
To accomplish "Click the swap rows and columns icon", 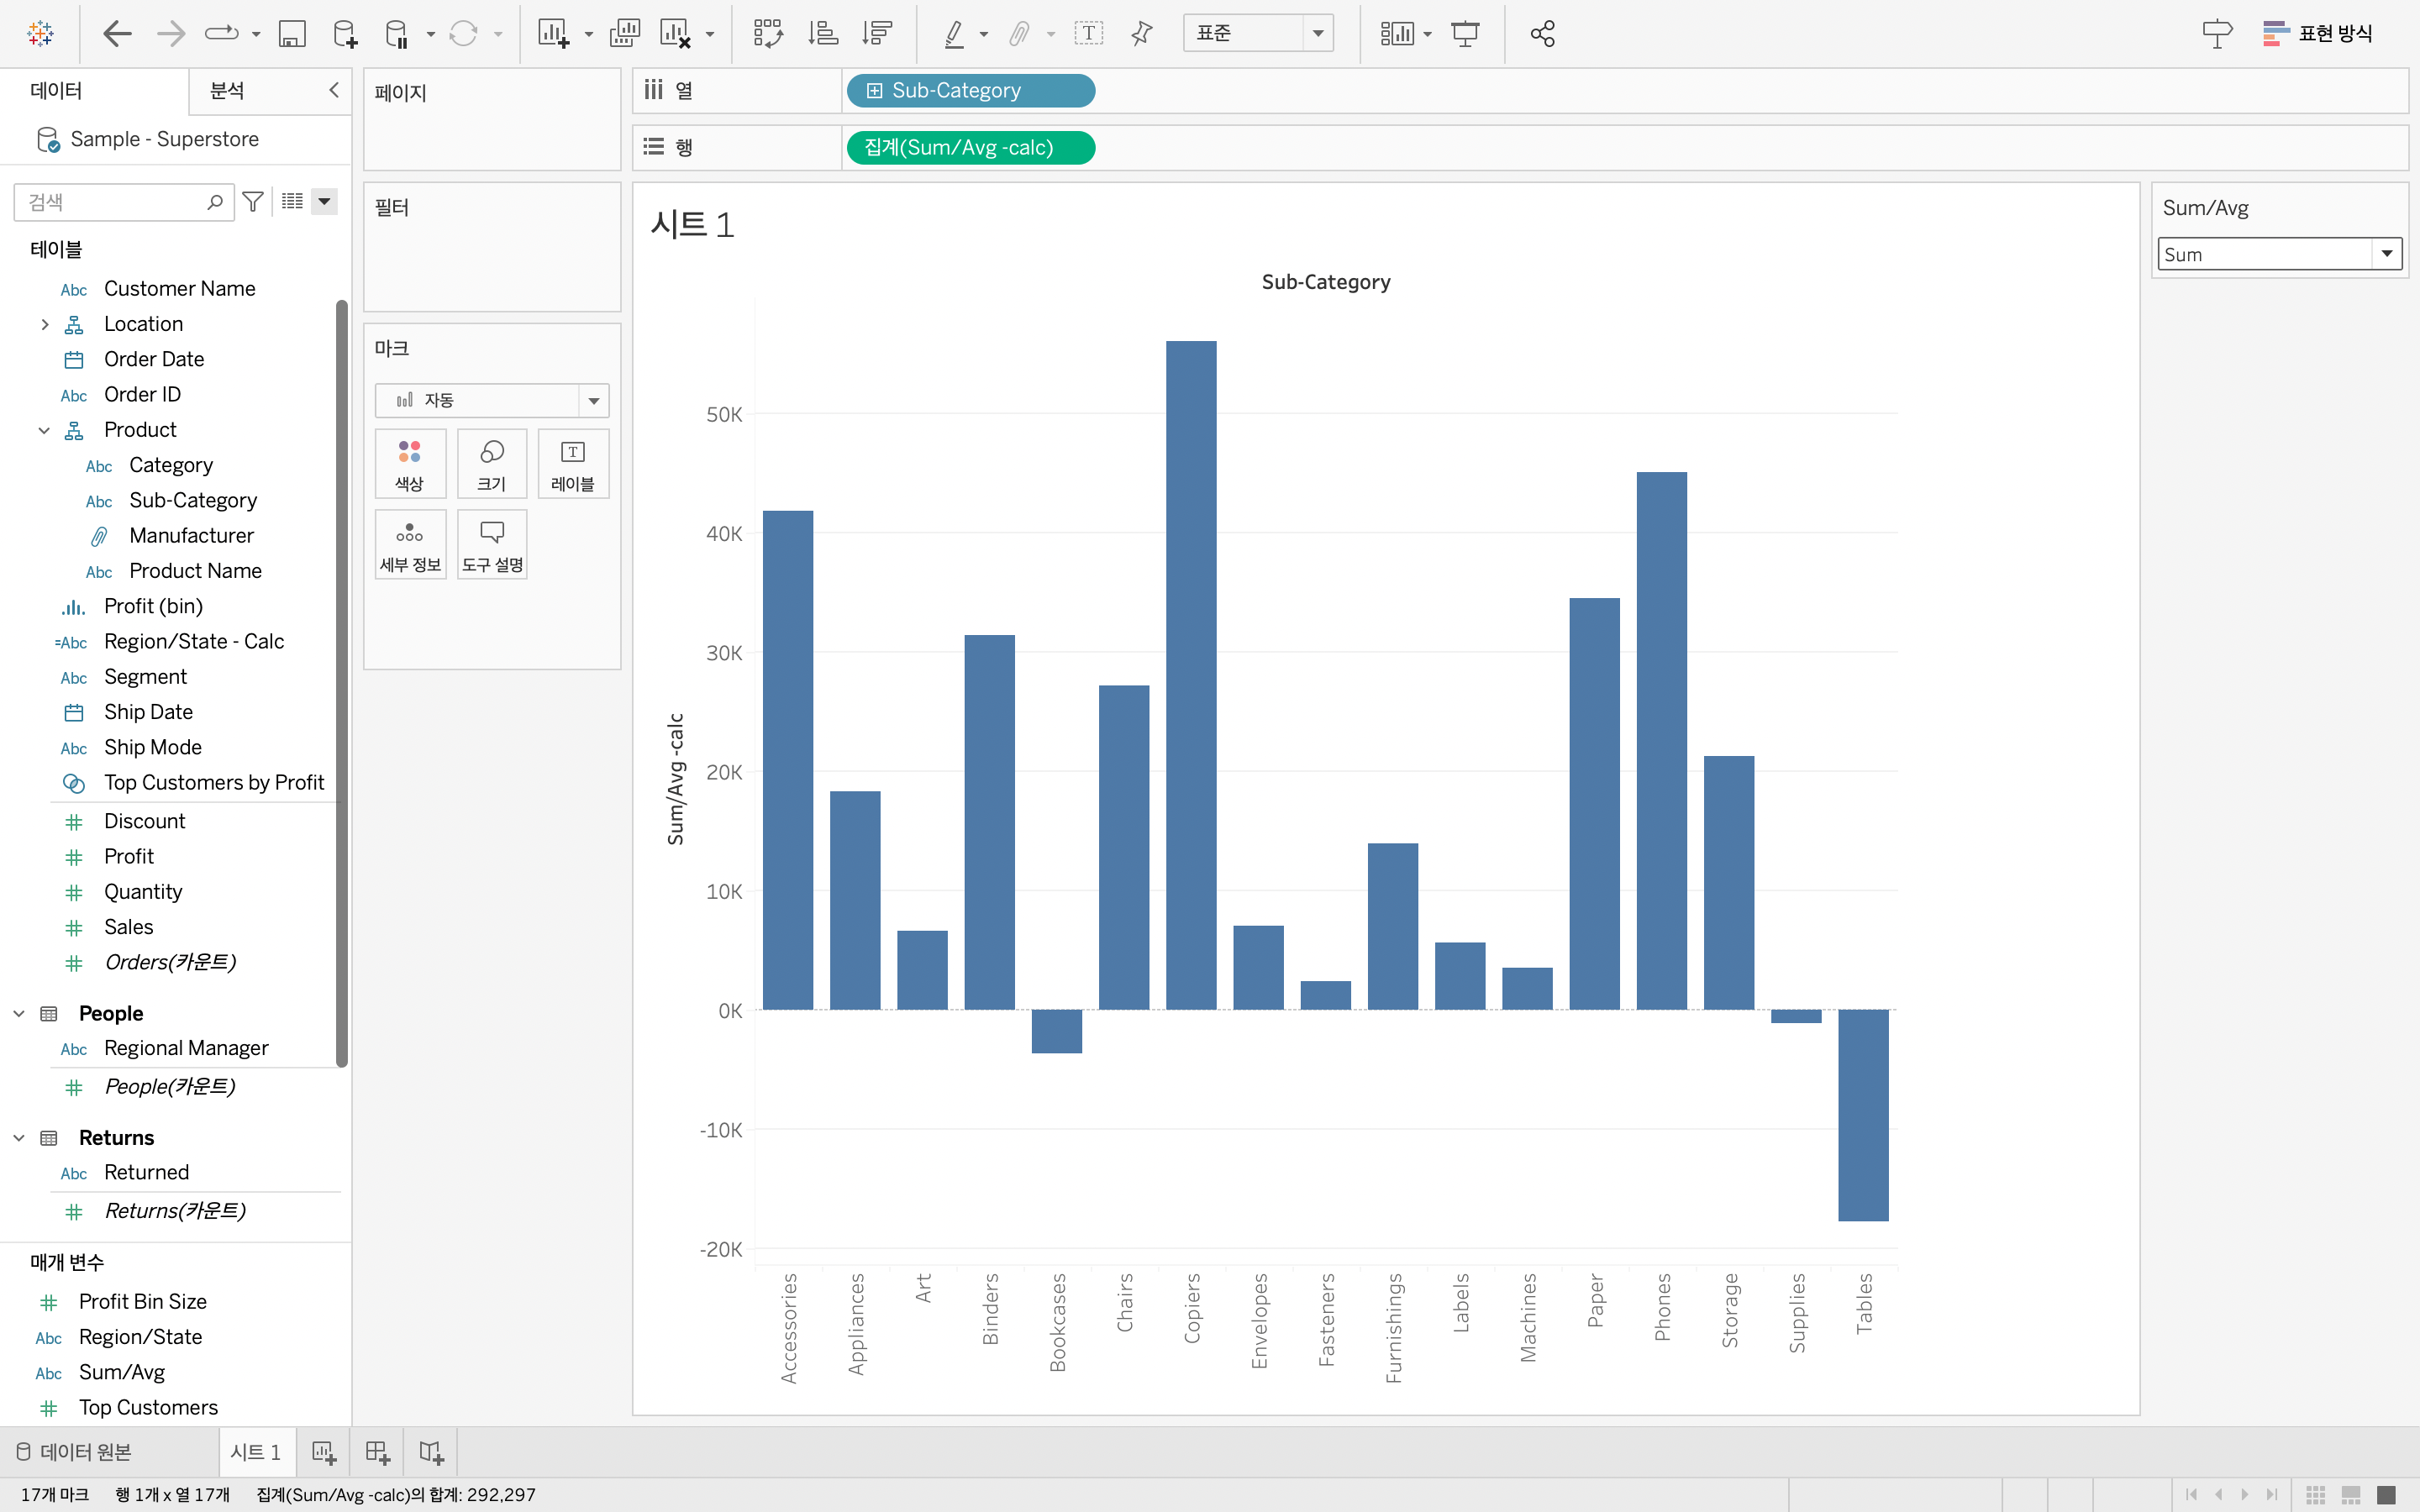I will pyautogui.click(x=768, y=34).
